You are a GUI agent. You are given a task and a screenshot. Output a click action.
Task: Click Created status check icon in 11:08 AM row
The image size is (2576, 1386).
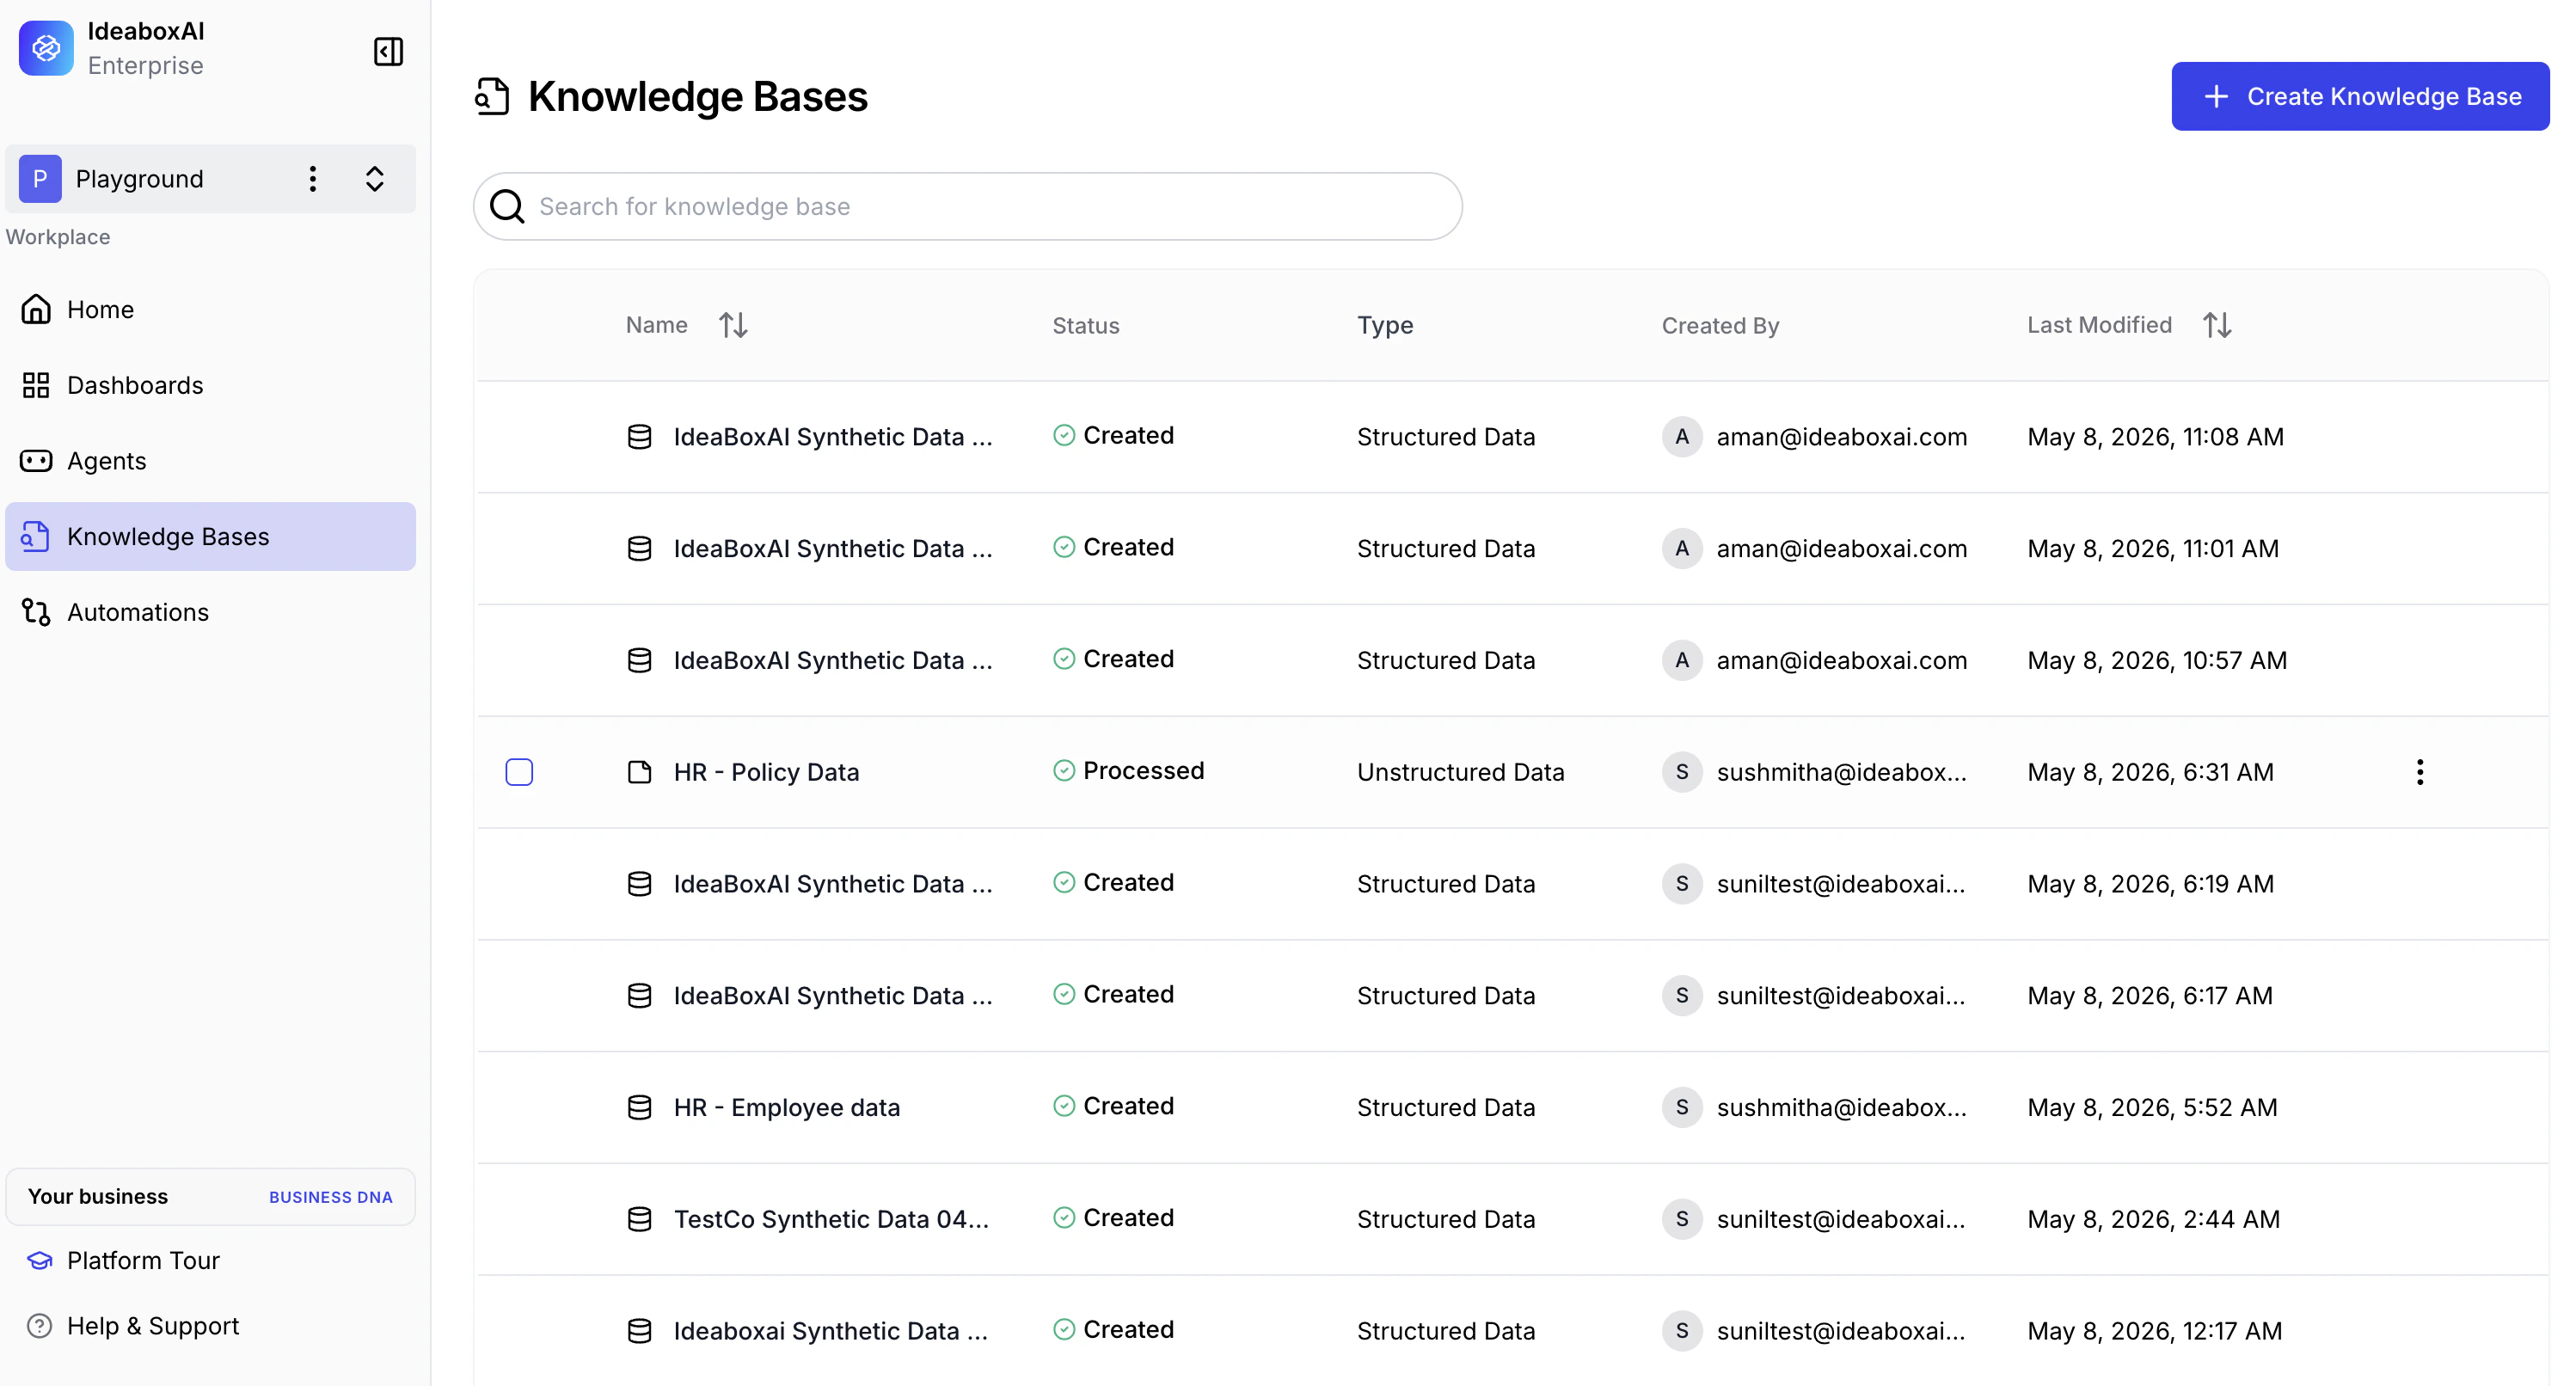coord(1064,436)
